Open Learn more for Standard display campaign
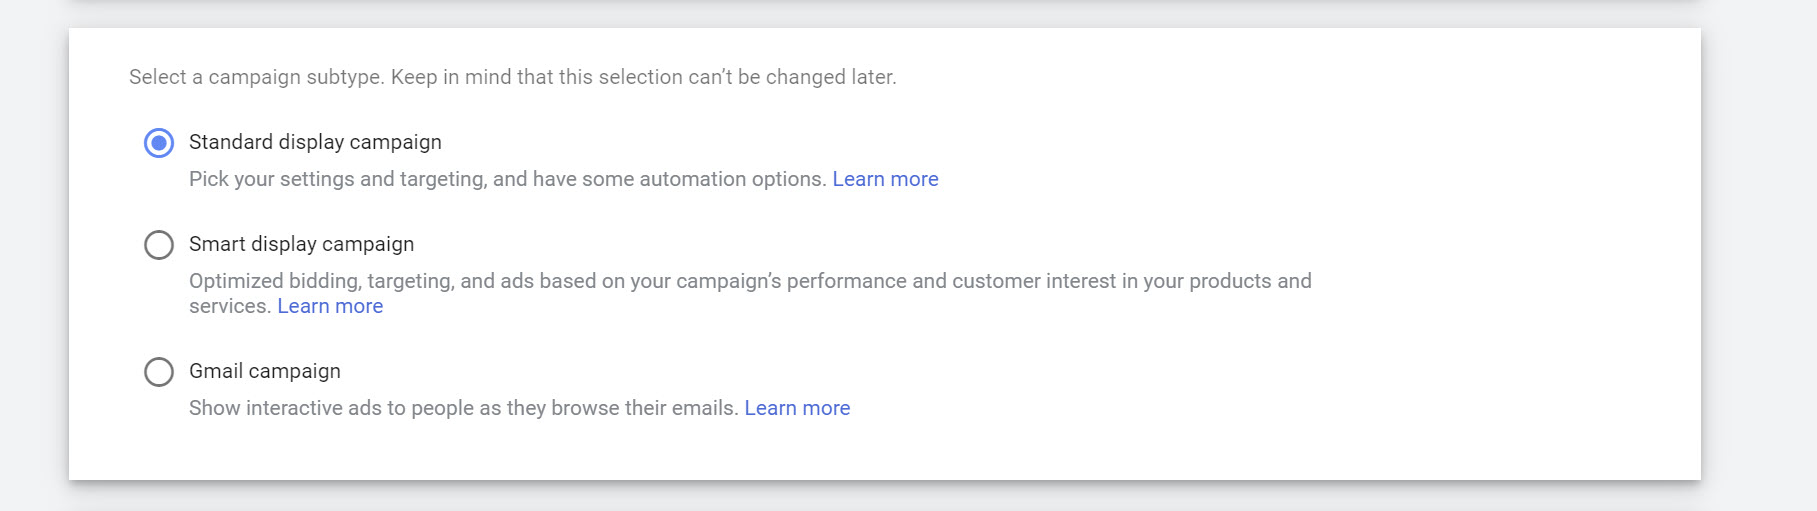This screenshot has height=511, width=1817. pyautogui.click(x=885, y=179)
